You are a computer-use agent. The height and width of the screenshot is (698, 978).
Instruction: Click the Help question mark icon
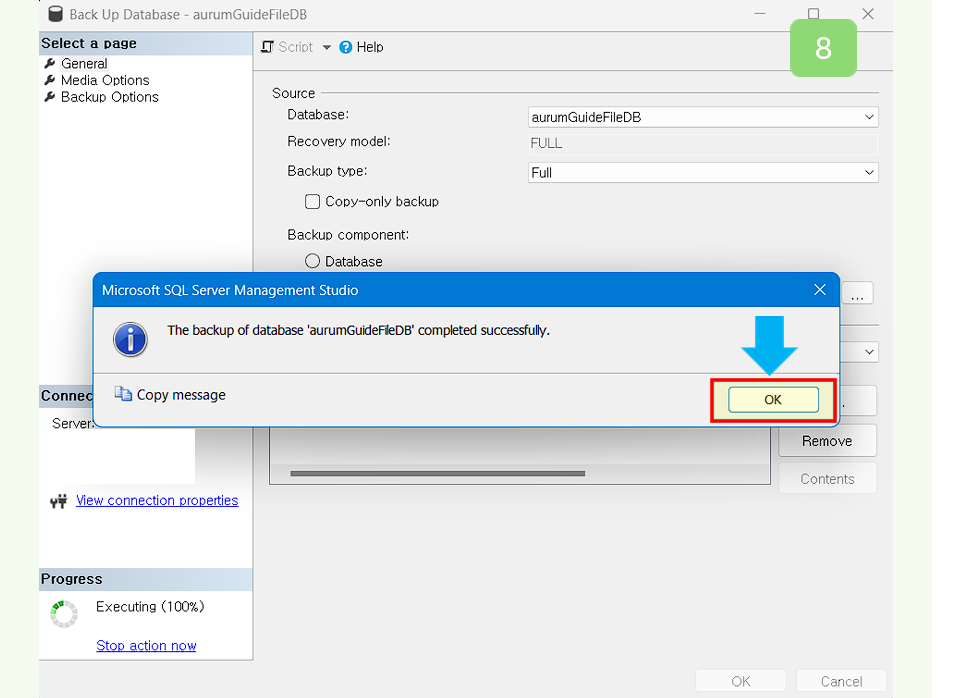pyautogui.click(x=346, y=47)
